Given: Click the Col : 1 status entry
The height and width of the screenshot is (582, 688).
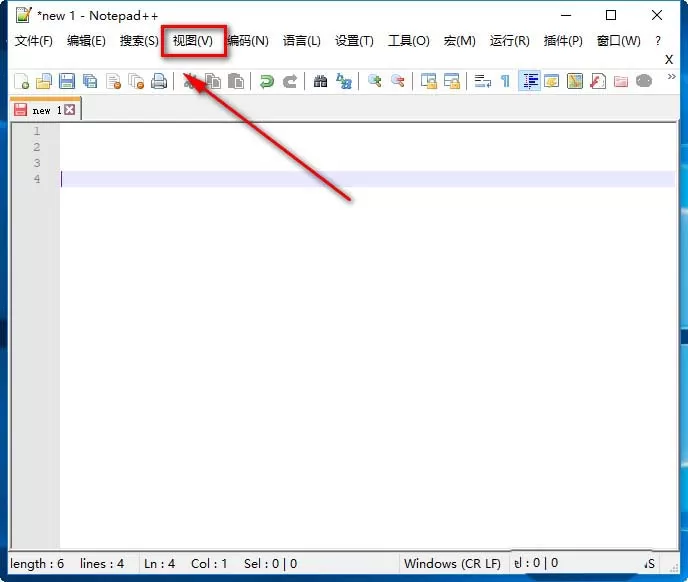Looking at the screenshot, I should 209,564.
